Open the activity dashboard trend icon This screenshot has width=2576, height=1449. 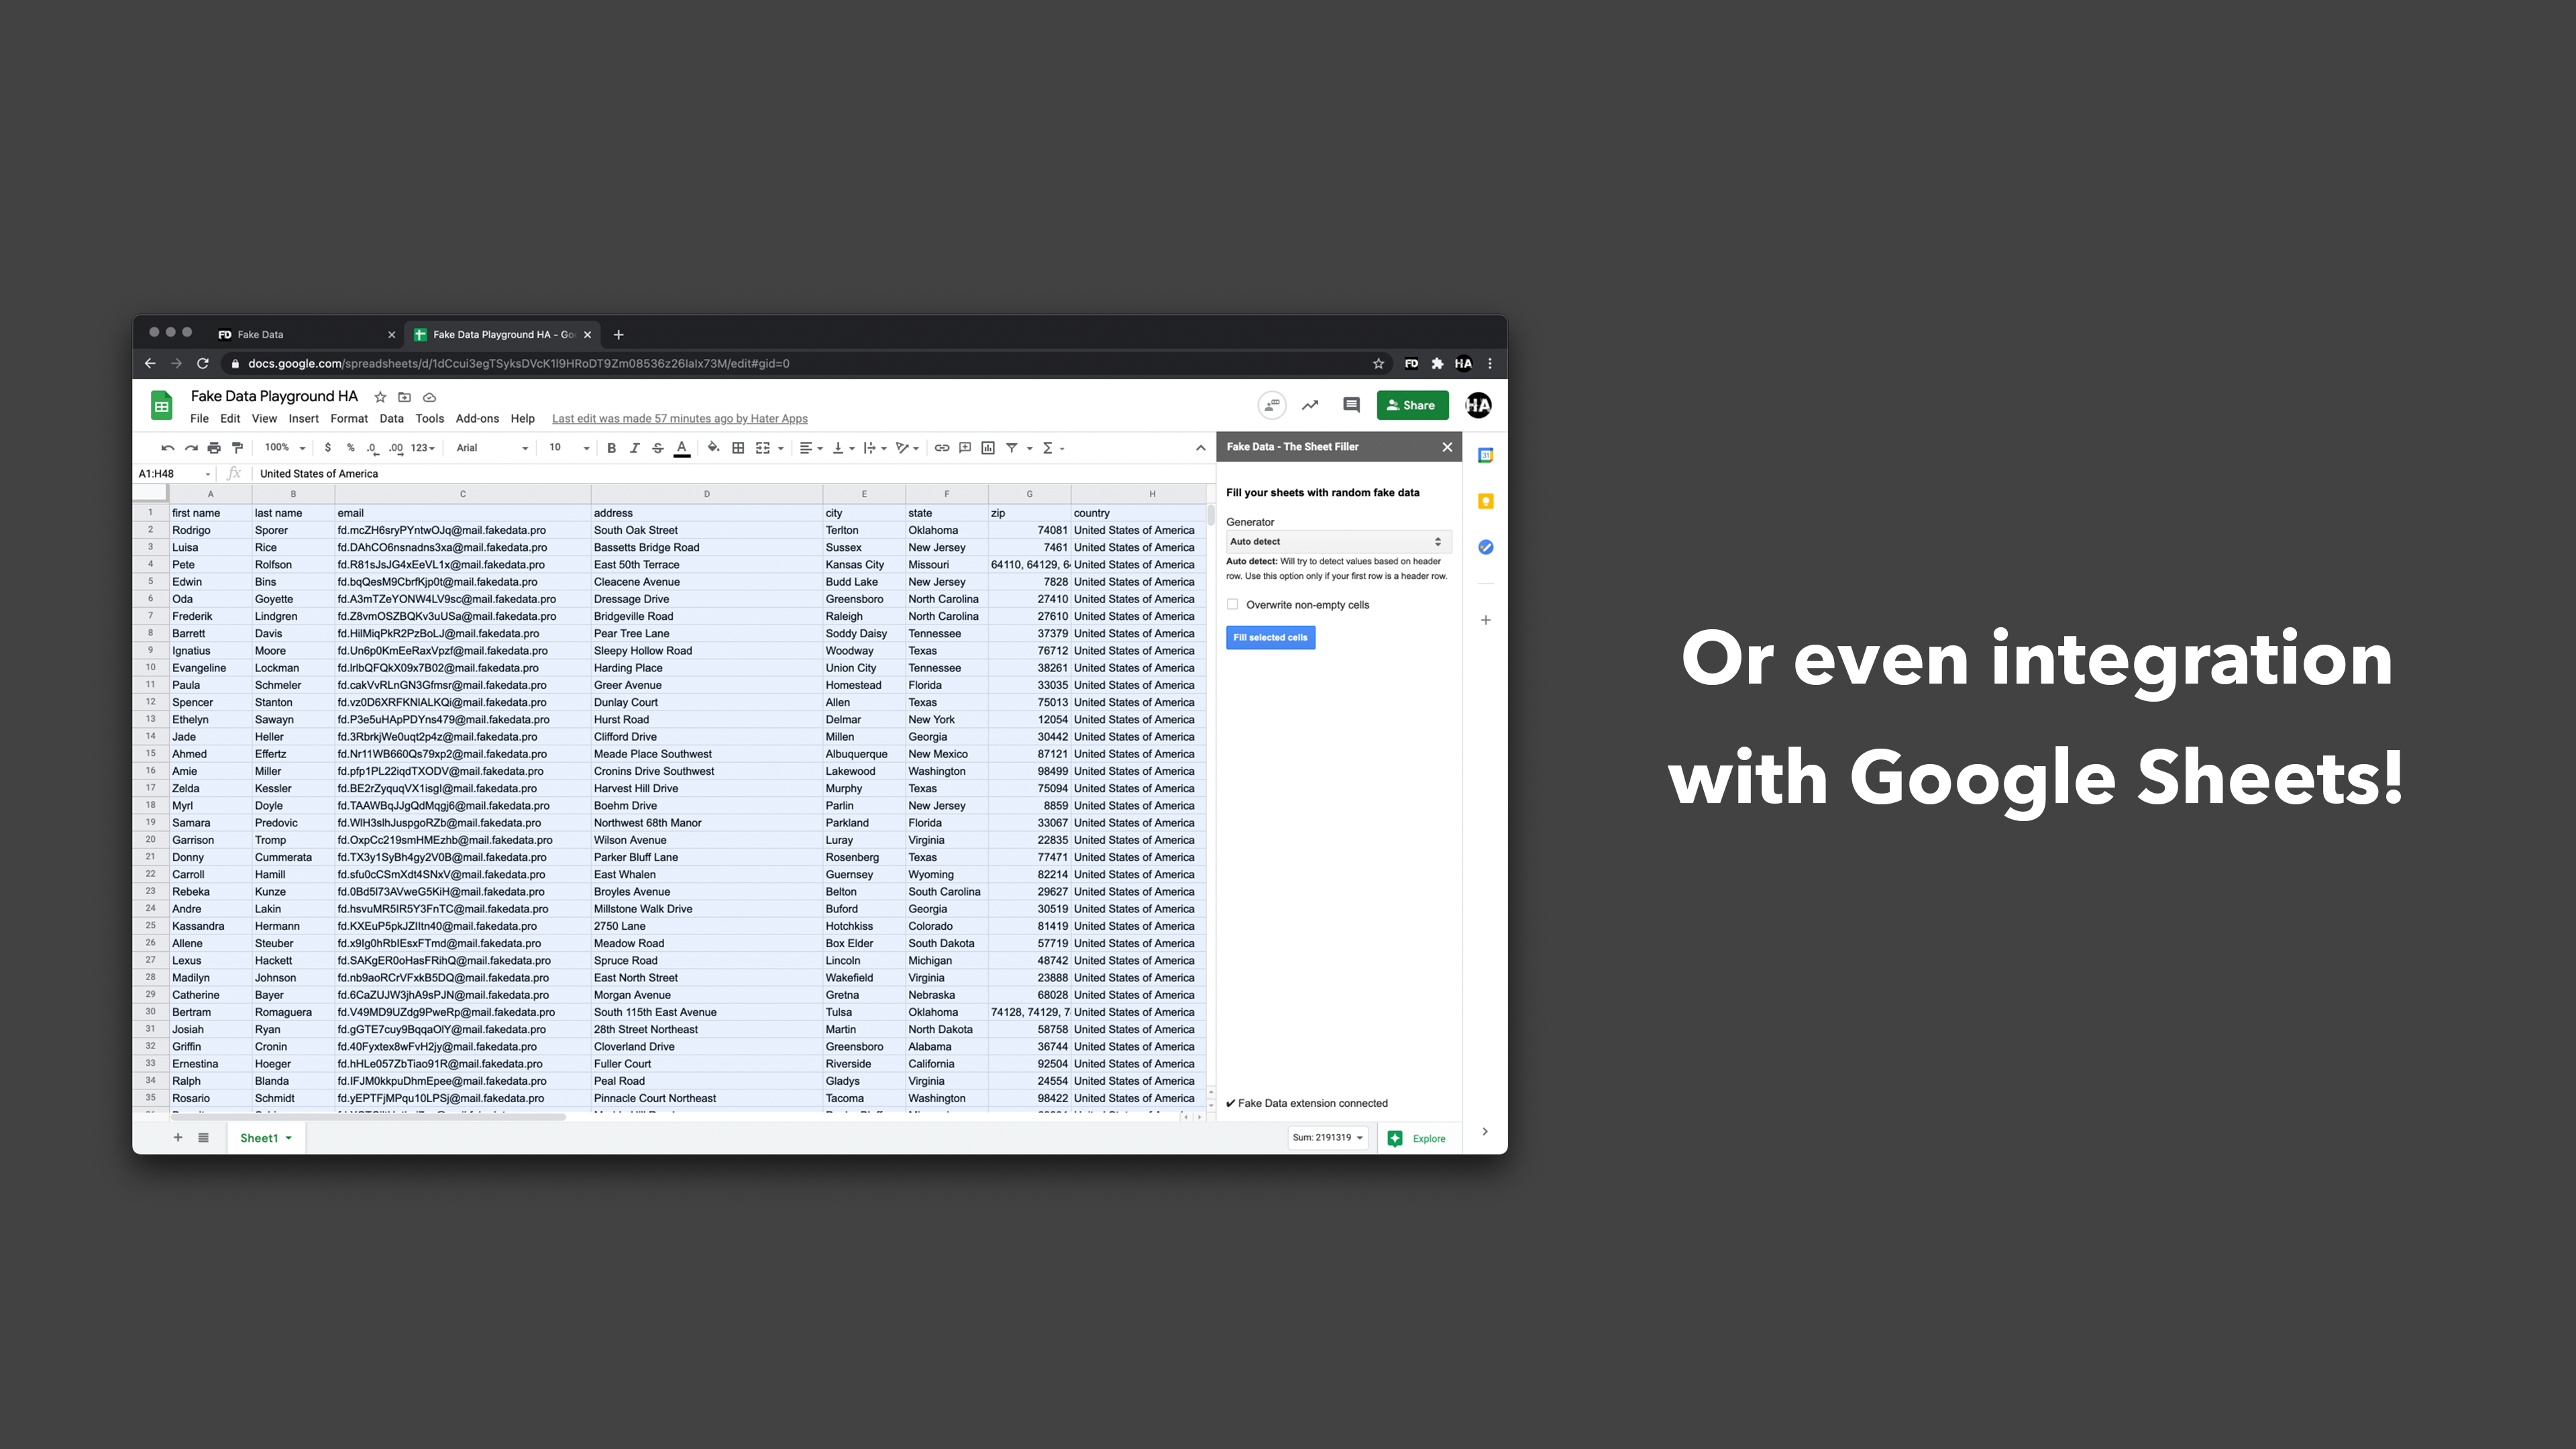click(x=1310, y=405)
